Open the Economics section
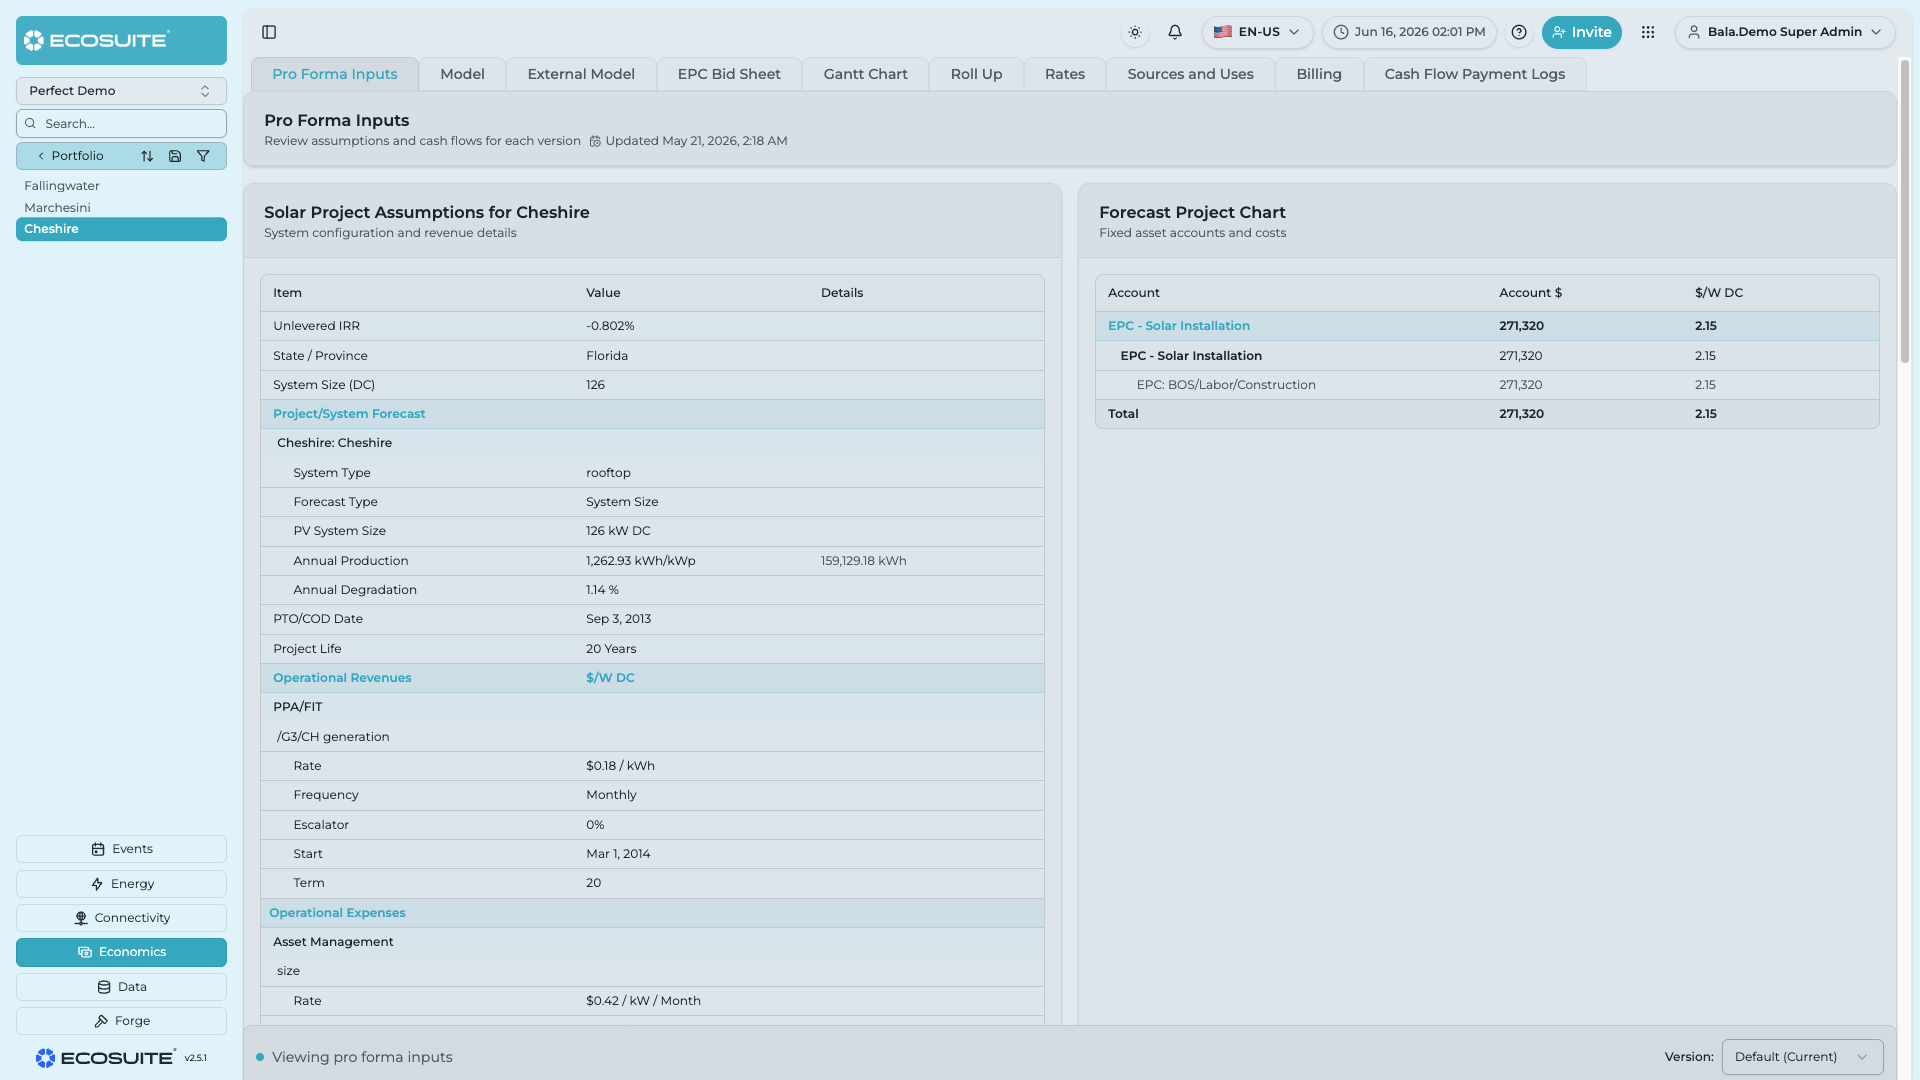The width and height of the screenshot is (1920, 1080). (121, 952)
